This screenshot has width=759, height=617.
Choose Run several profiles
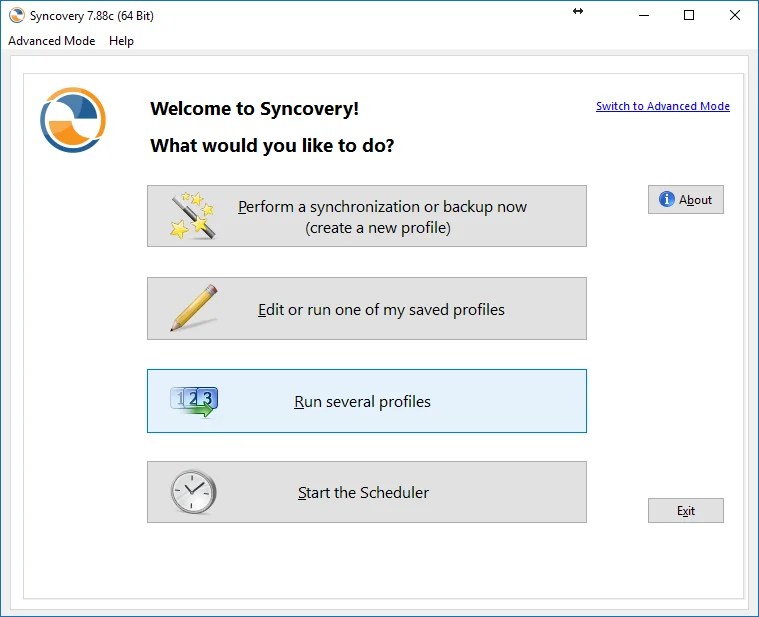click(x=367, y=401)
